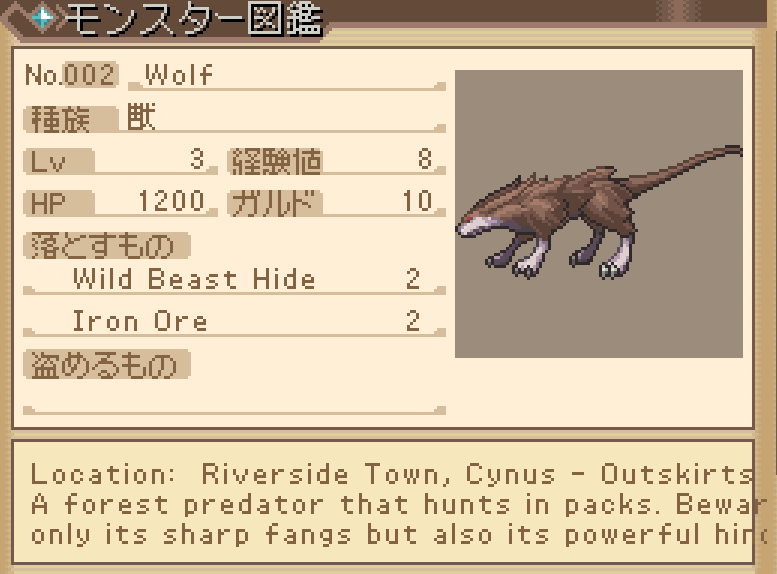
Task: Click the blue diamond icon in title bar
Action: pos(43,18)
